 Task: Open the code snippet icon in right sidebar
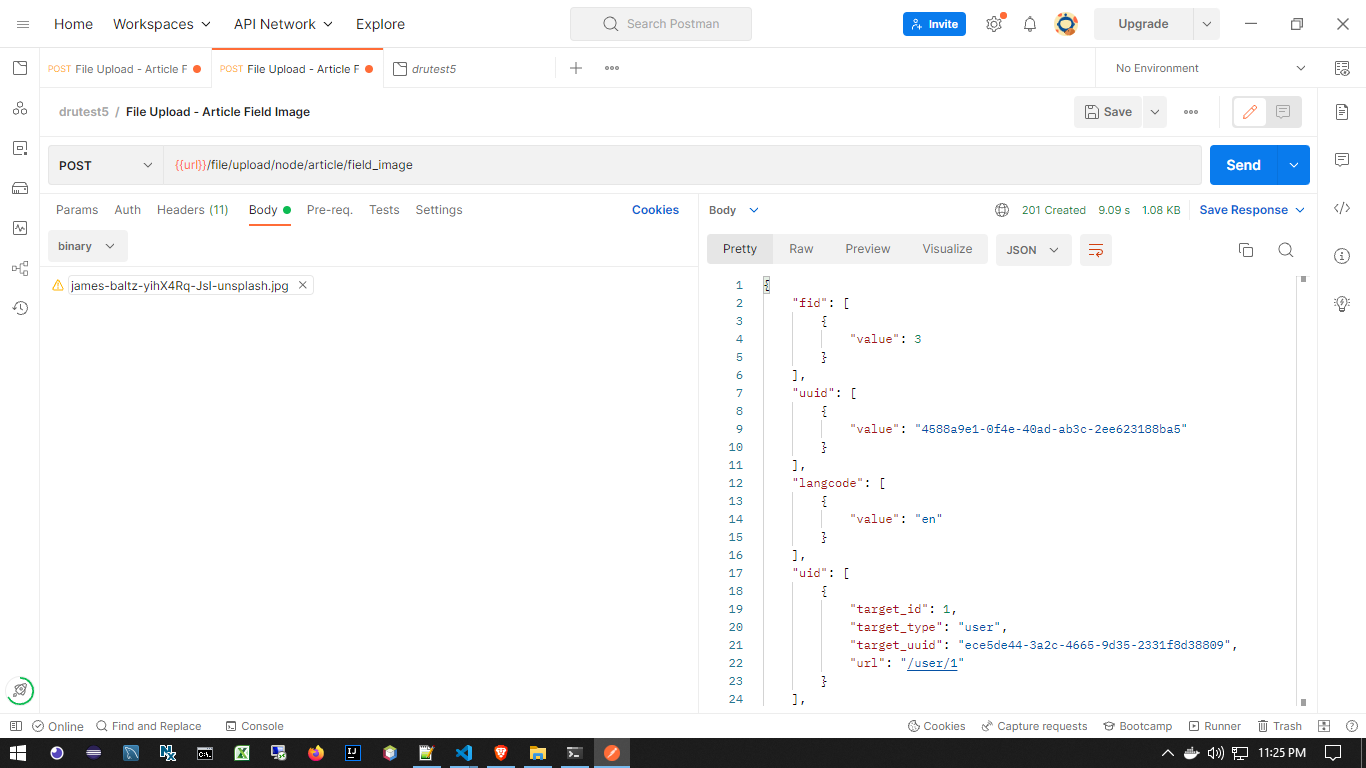1342,208
